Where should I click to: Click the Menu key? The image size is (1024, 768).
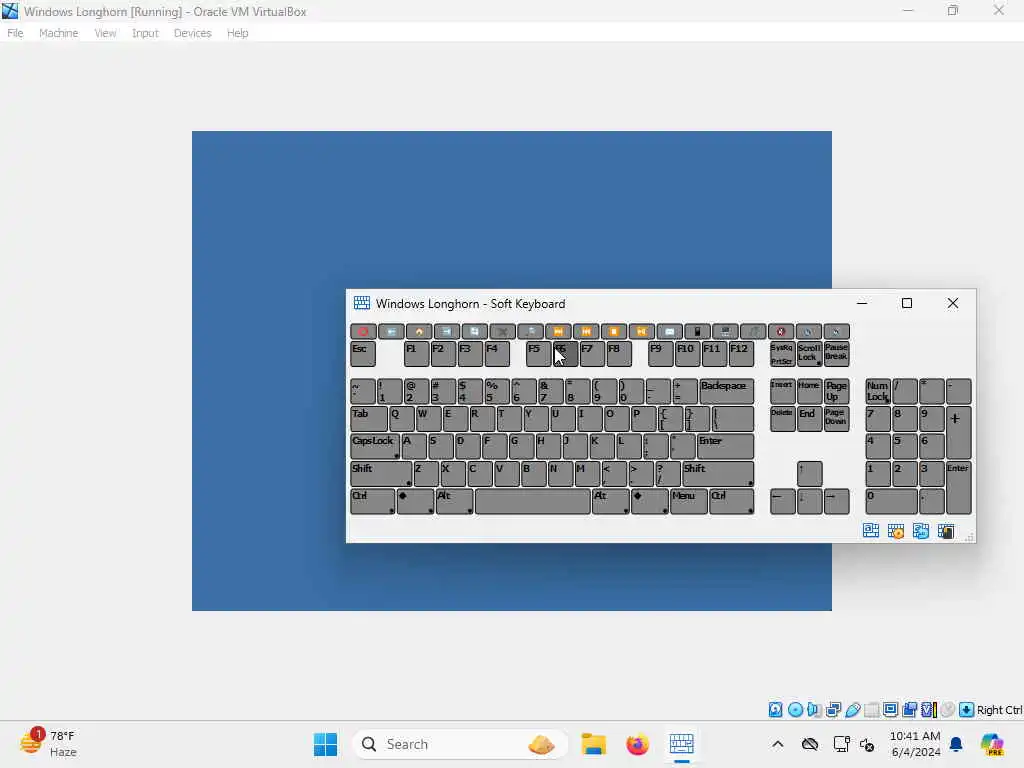coord(688,502)
